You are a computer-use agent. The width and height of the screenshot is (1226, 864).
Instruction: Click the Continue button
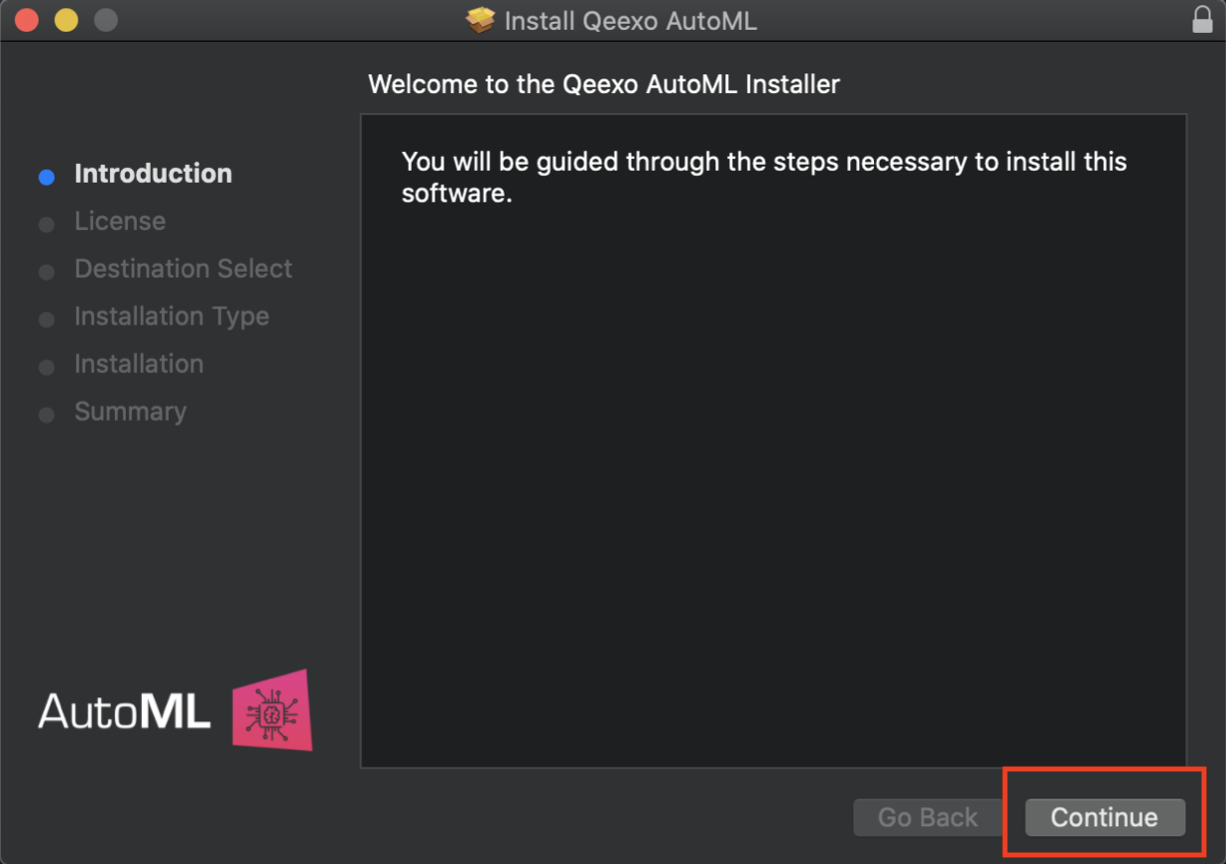1105,817
